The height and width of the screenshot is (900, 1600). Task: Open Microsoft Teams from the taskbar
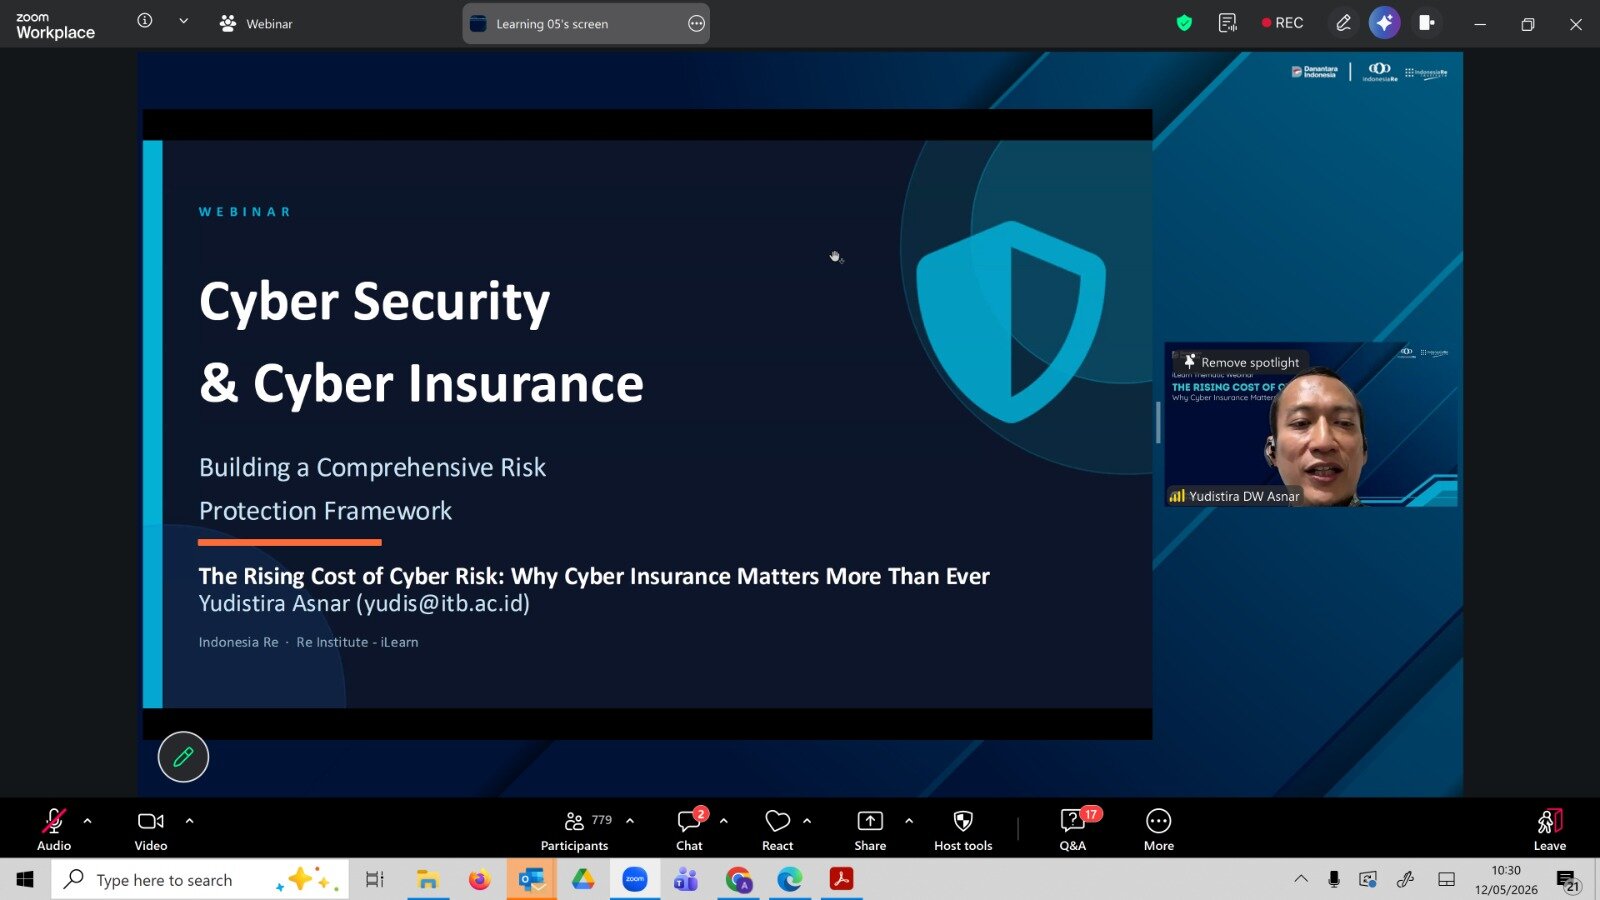click(686, 879)
